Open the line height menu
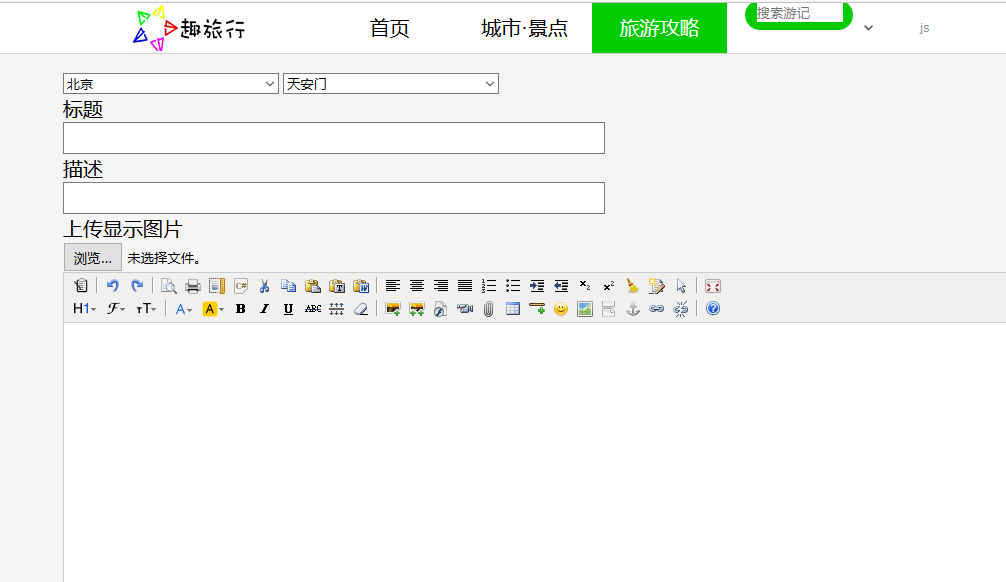 (337, 309)
